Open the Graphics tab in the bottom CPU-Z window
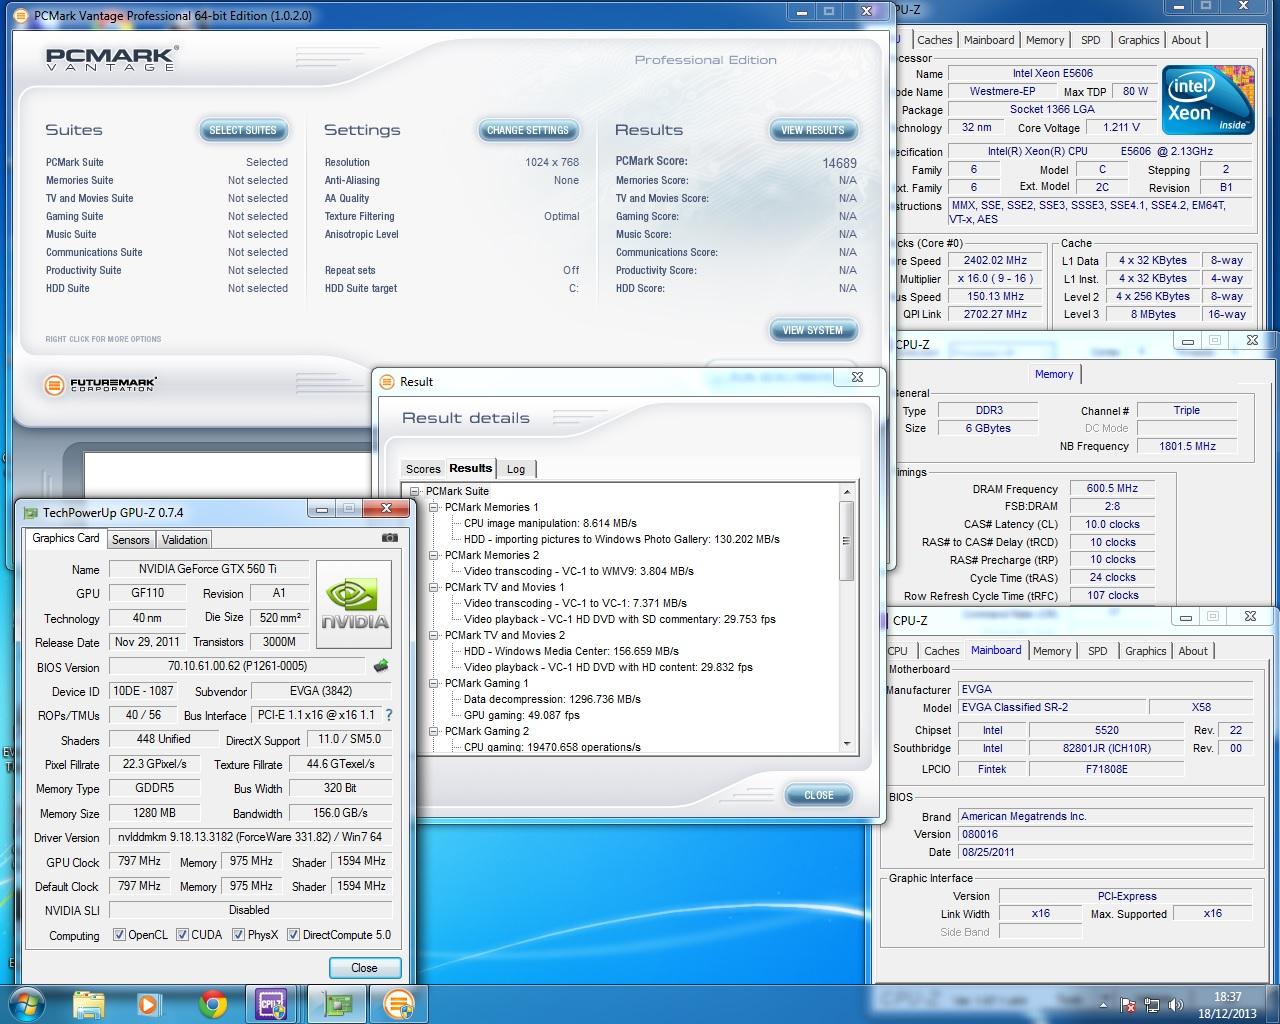 [1146, 651]
